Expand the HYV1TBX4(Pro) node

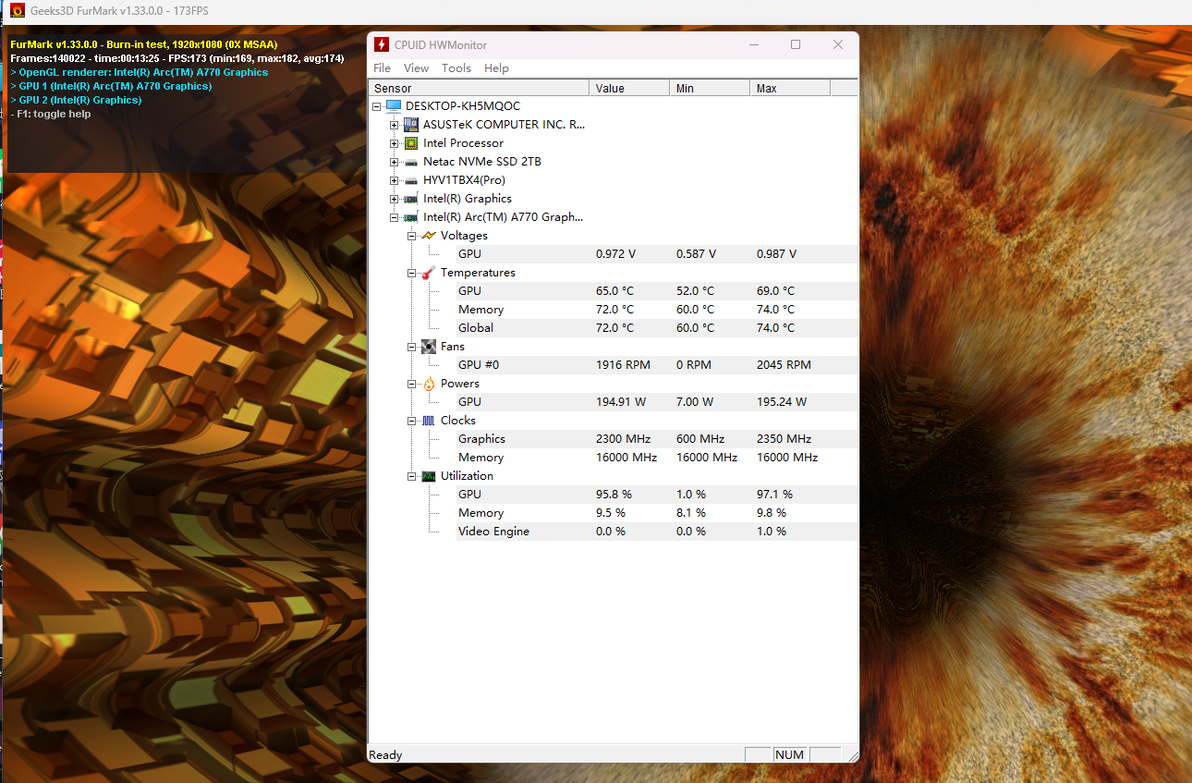click(394, 180)
